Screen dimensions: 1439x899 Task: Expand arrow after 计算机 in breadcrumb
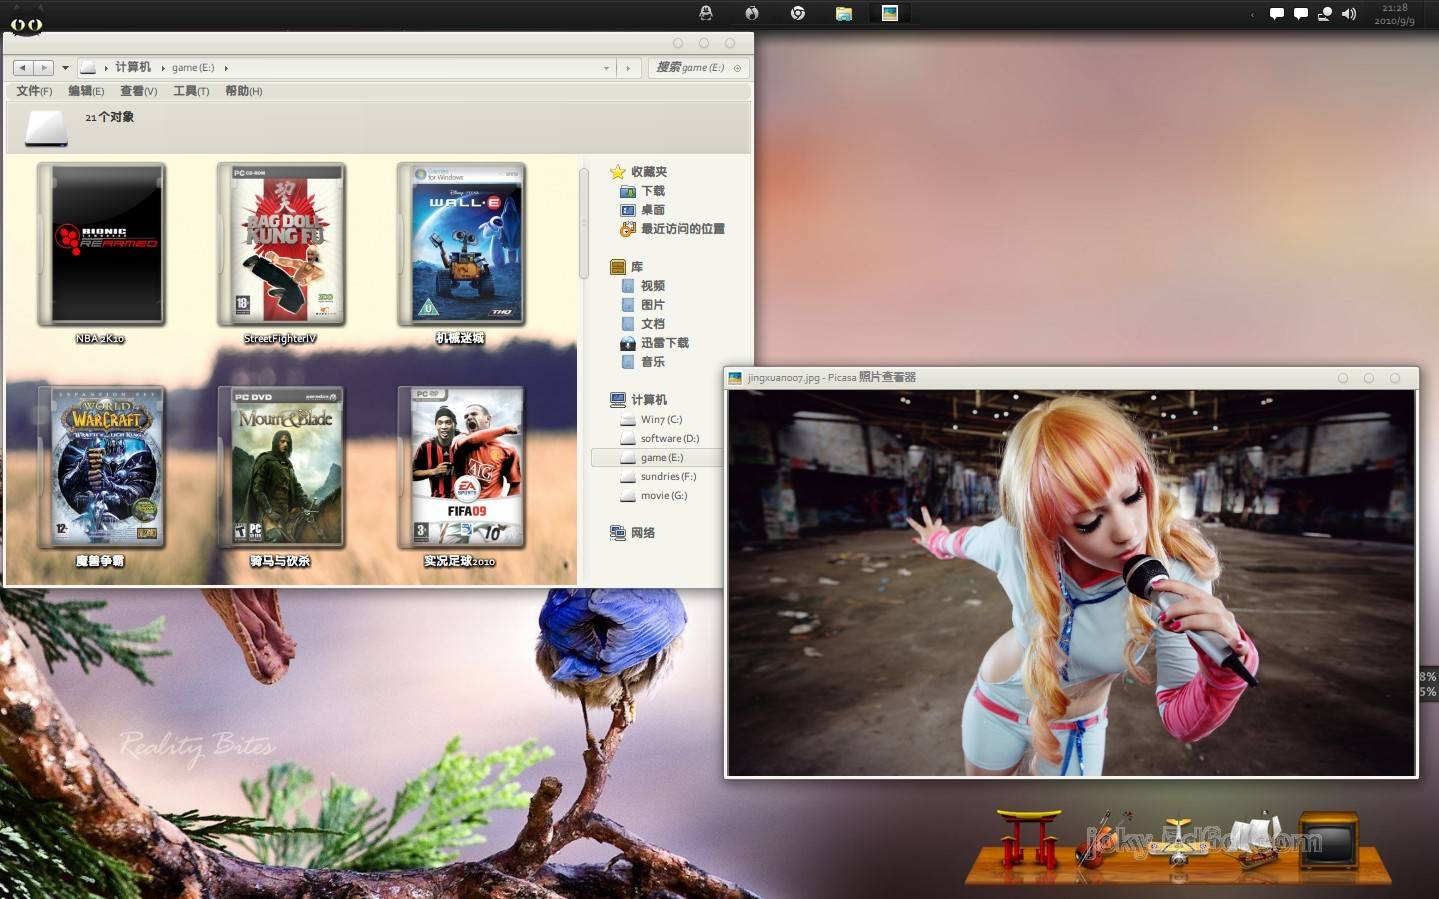point(163,68)
